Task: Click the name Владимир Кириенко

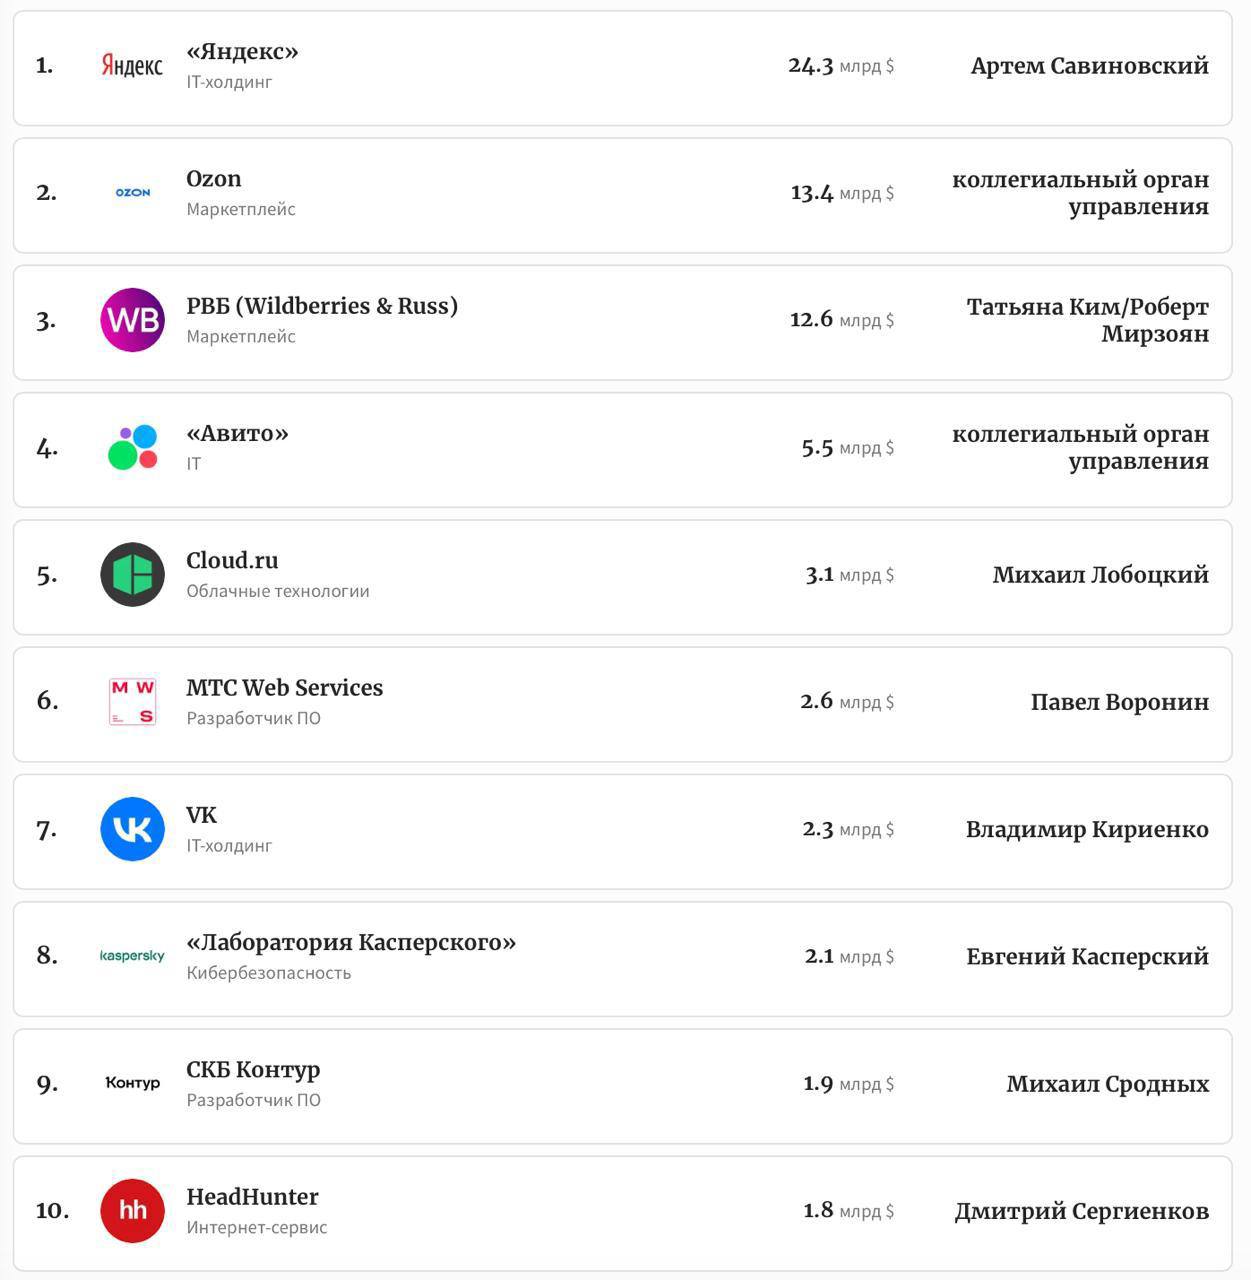Action: (1087, 829)
